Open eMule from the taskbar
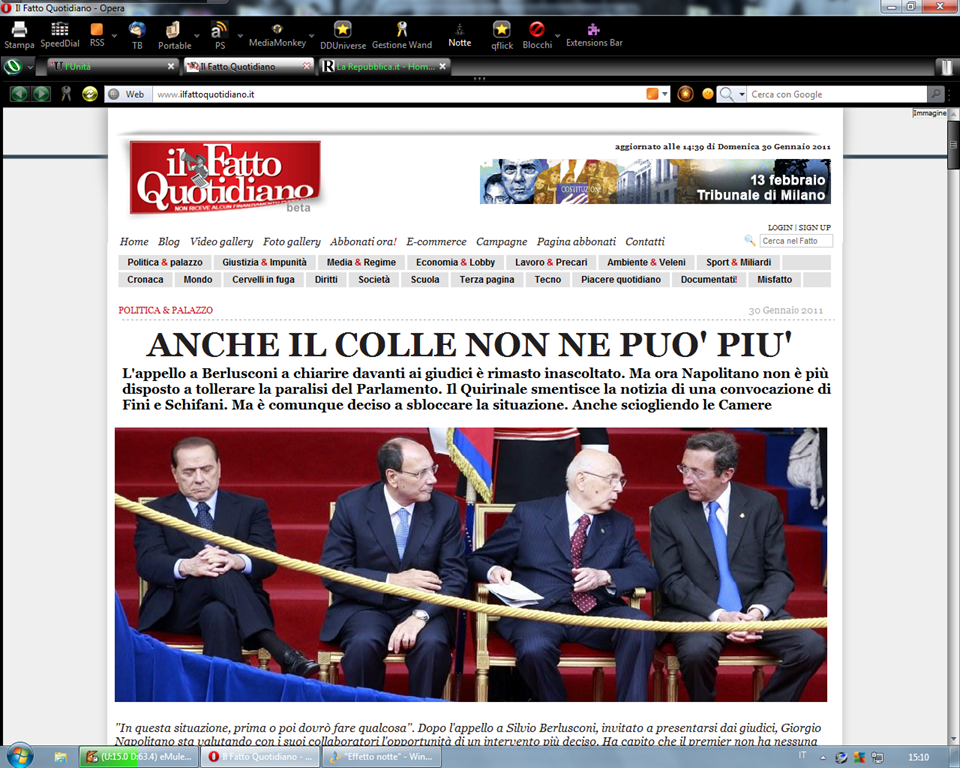The width and height of the screenshot is (960, 768). tap(138, 757)
